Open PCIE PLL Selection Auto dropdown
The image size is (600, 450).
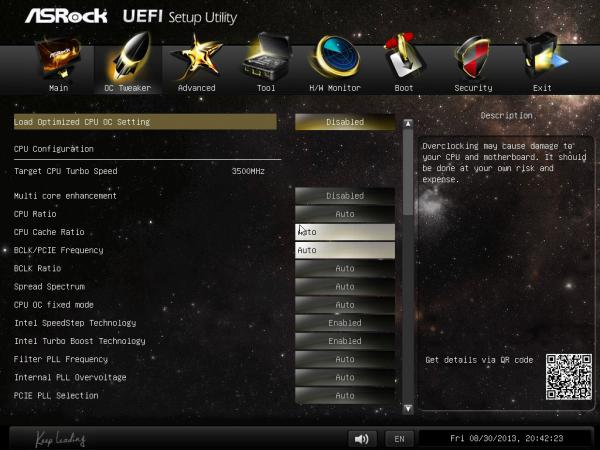click(x=345, y=396)
